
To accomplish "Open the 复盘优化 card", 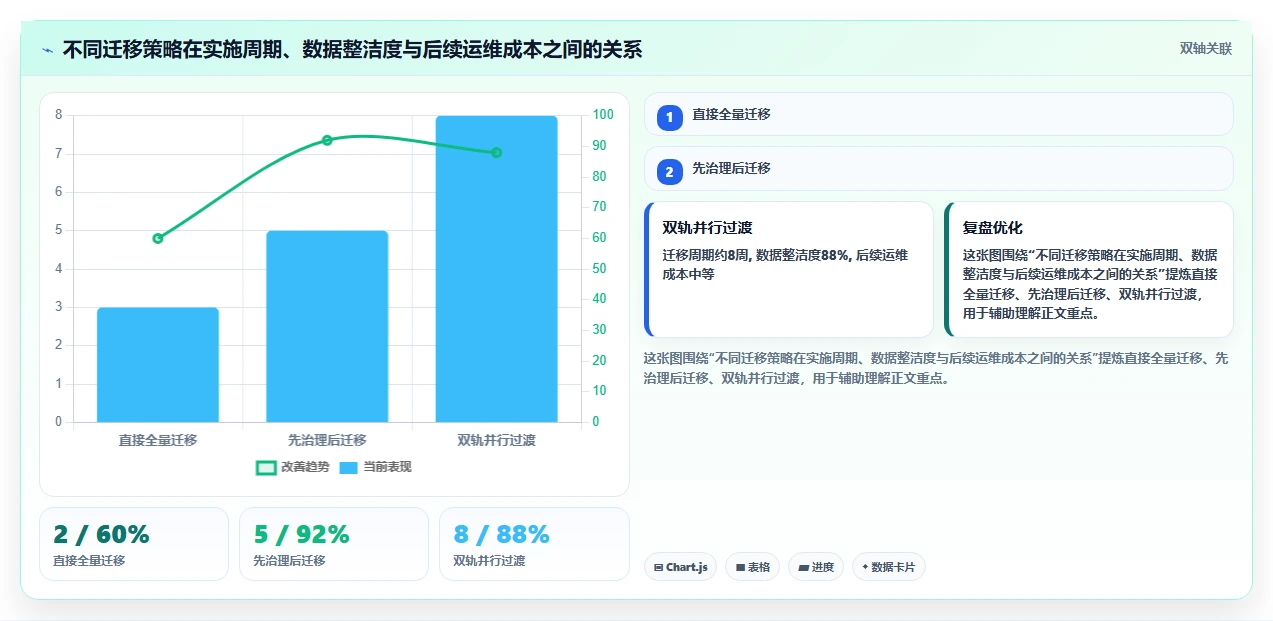I will (x=1088, y=270).
